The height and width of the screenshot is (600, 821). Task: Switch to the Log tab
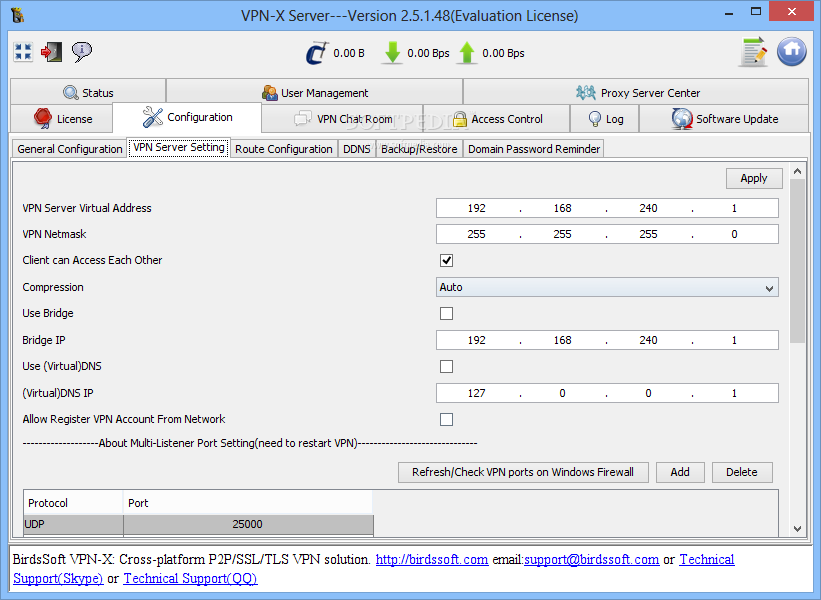(x=605, y=119)
